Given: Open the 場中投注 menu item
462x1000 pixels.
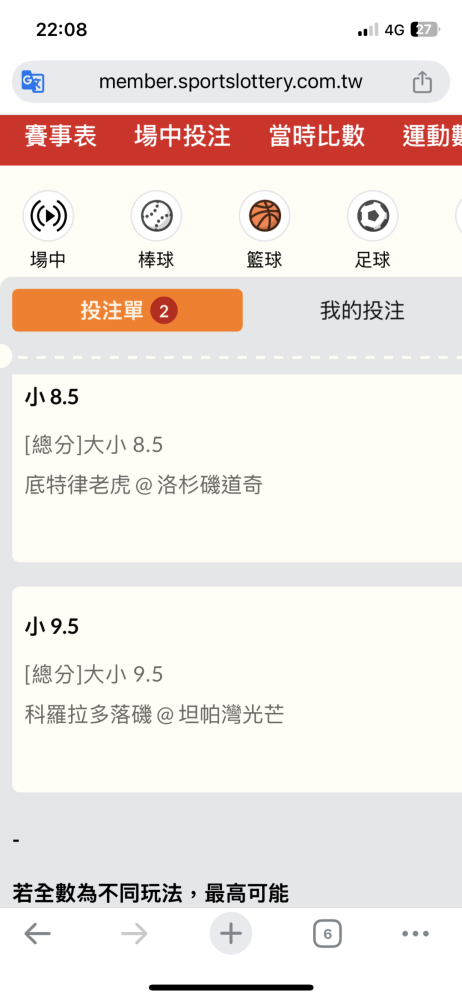Looking at the screenshot, I should 183,136.
